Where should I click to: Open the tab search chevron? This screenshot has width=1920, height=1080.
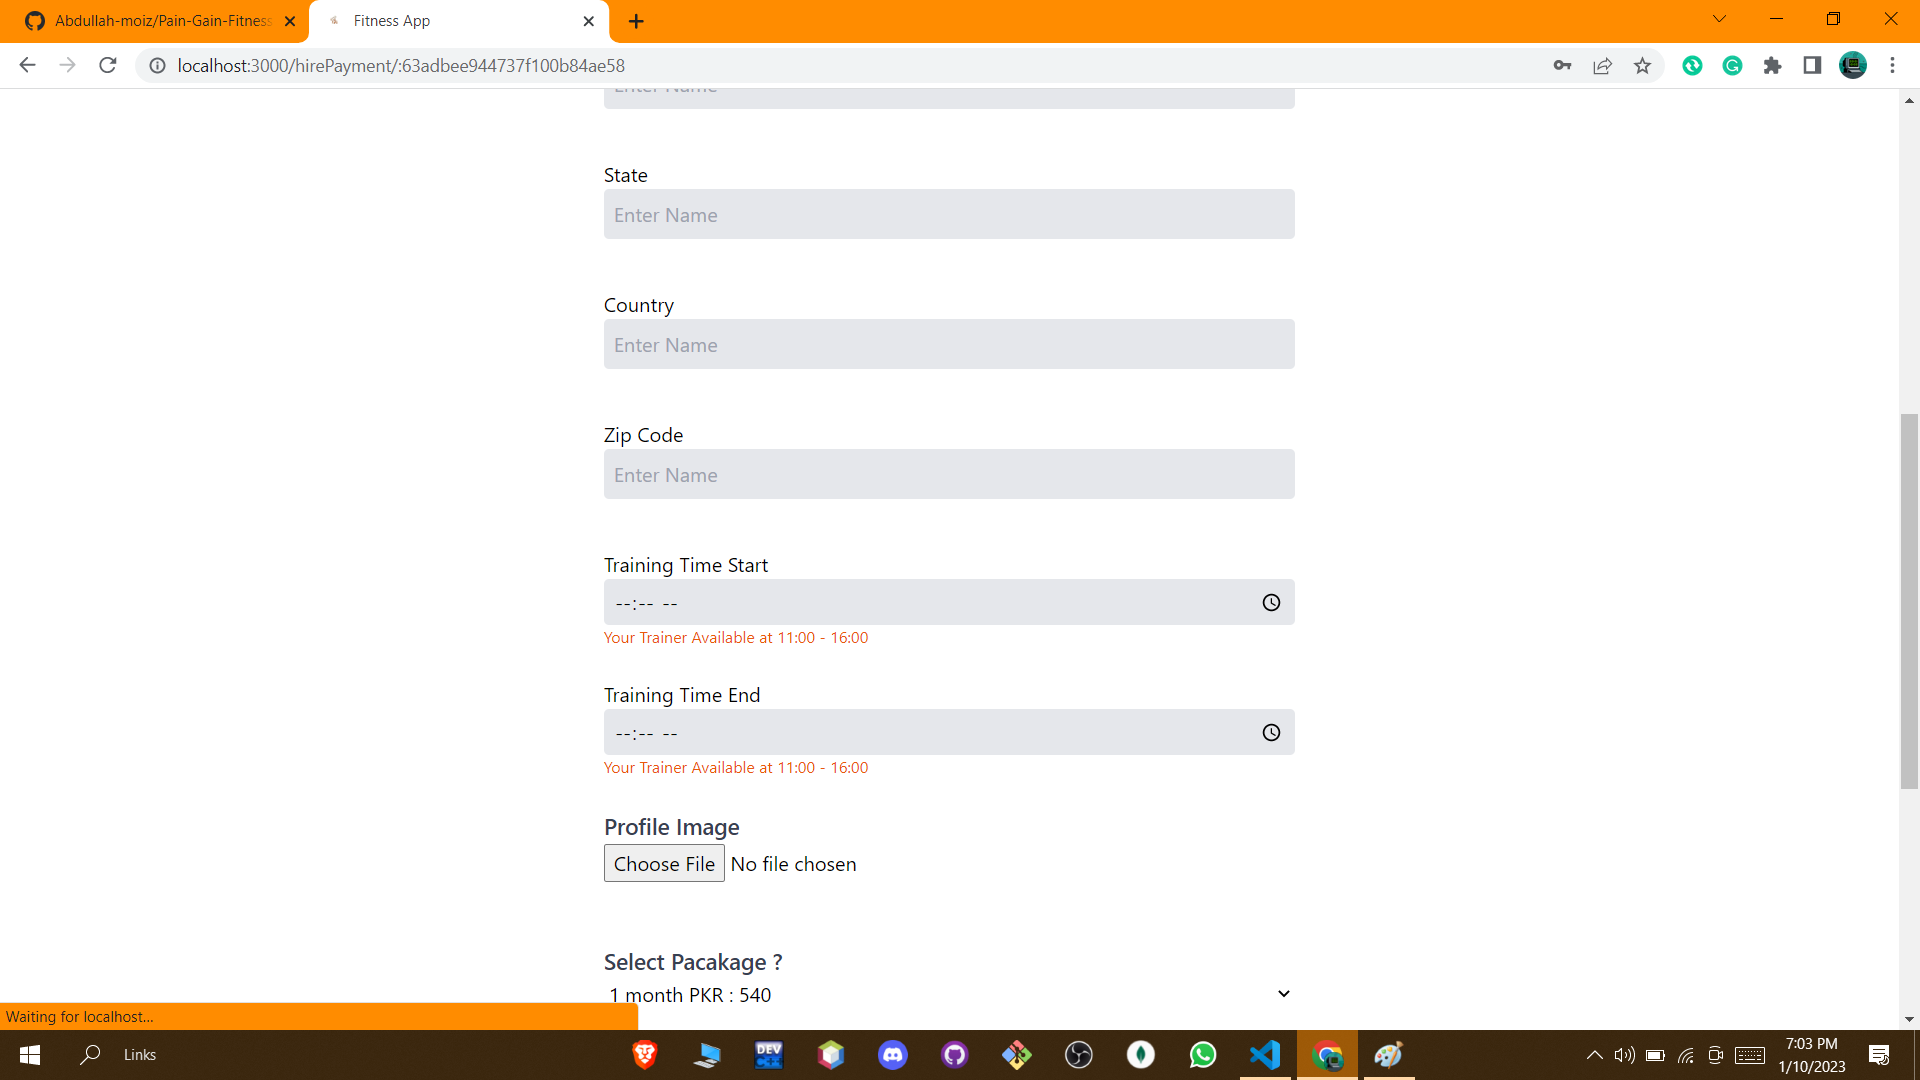pyautogui.click(x=1719, y=19)
